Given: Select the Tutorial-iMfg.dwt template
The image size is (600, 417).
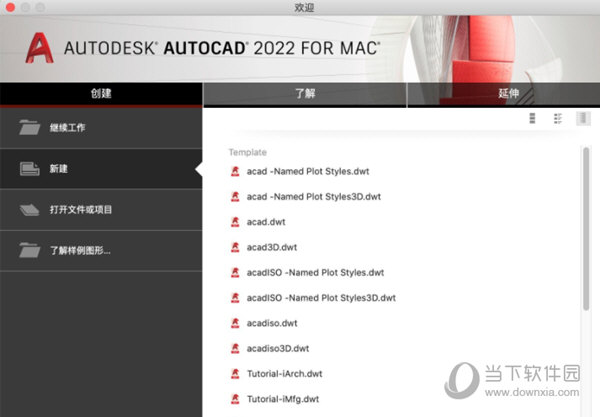Looking at the screenshot, I should [283, 399].
